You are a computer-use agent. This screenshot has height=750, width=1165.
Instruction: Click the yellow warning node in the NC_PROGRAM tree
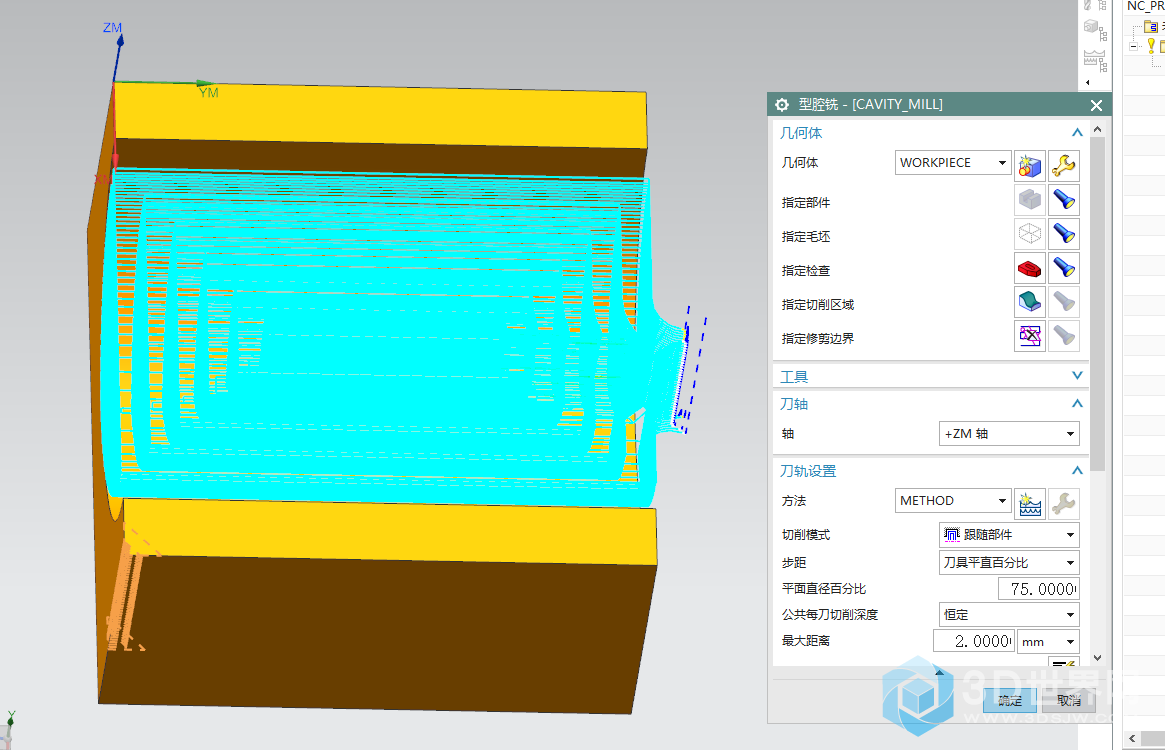(1151, 45)
